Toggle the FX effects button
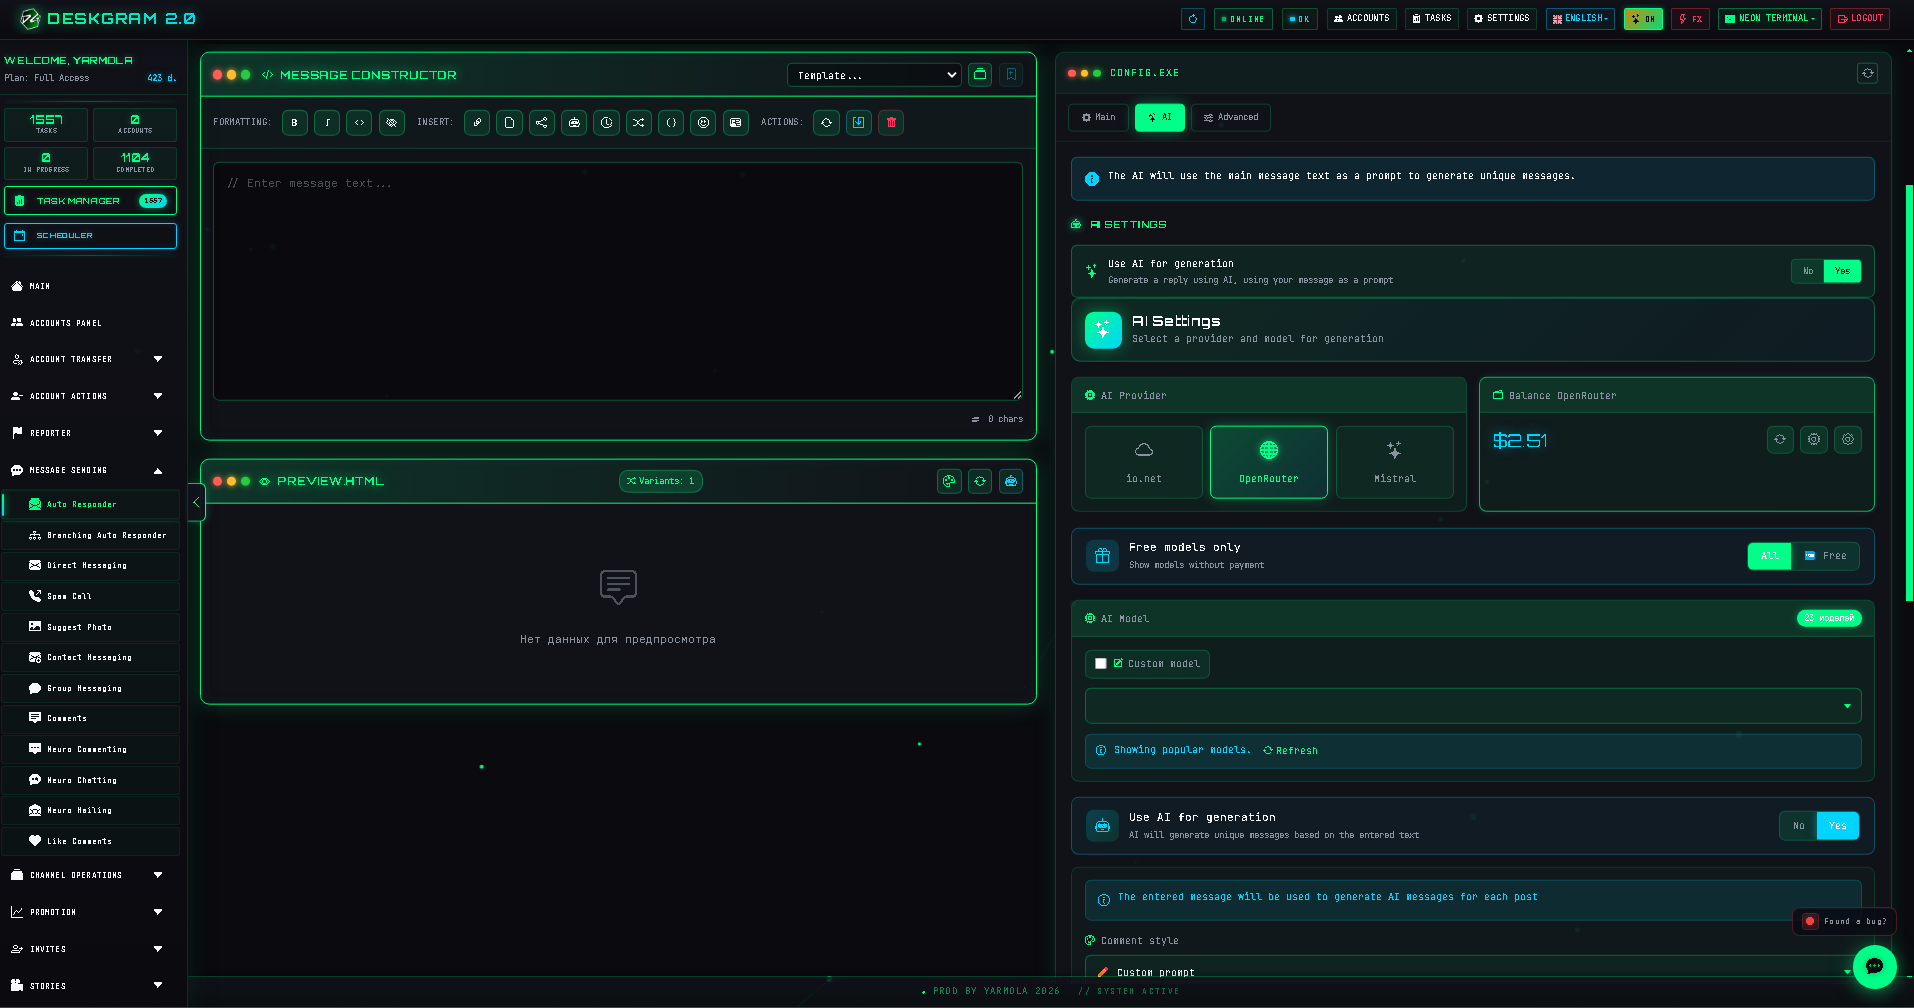This screenshot has height=1008, width=1914. (1690, 19)
